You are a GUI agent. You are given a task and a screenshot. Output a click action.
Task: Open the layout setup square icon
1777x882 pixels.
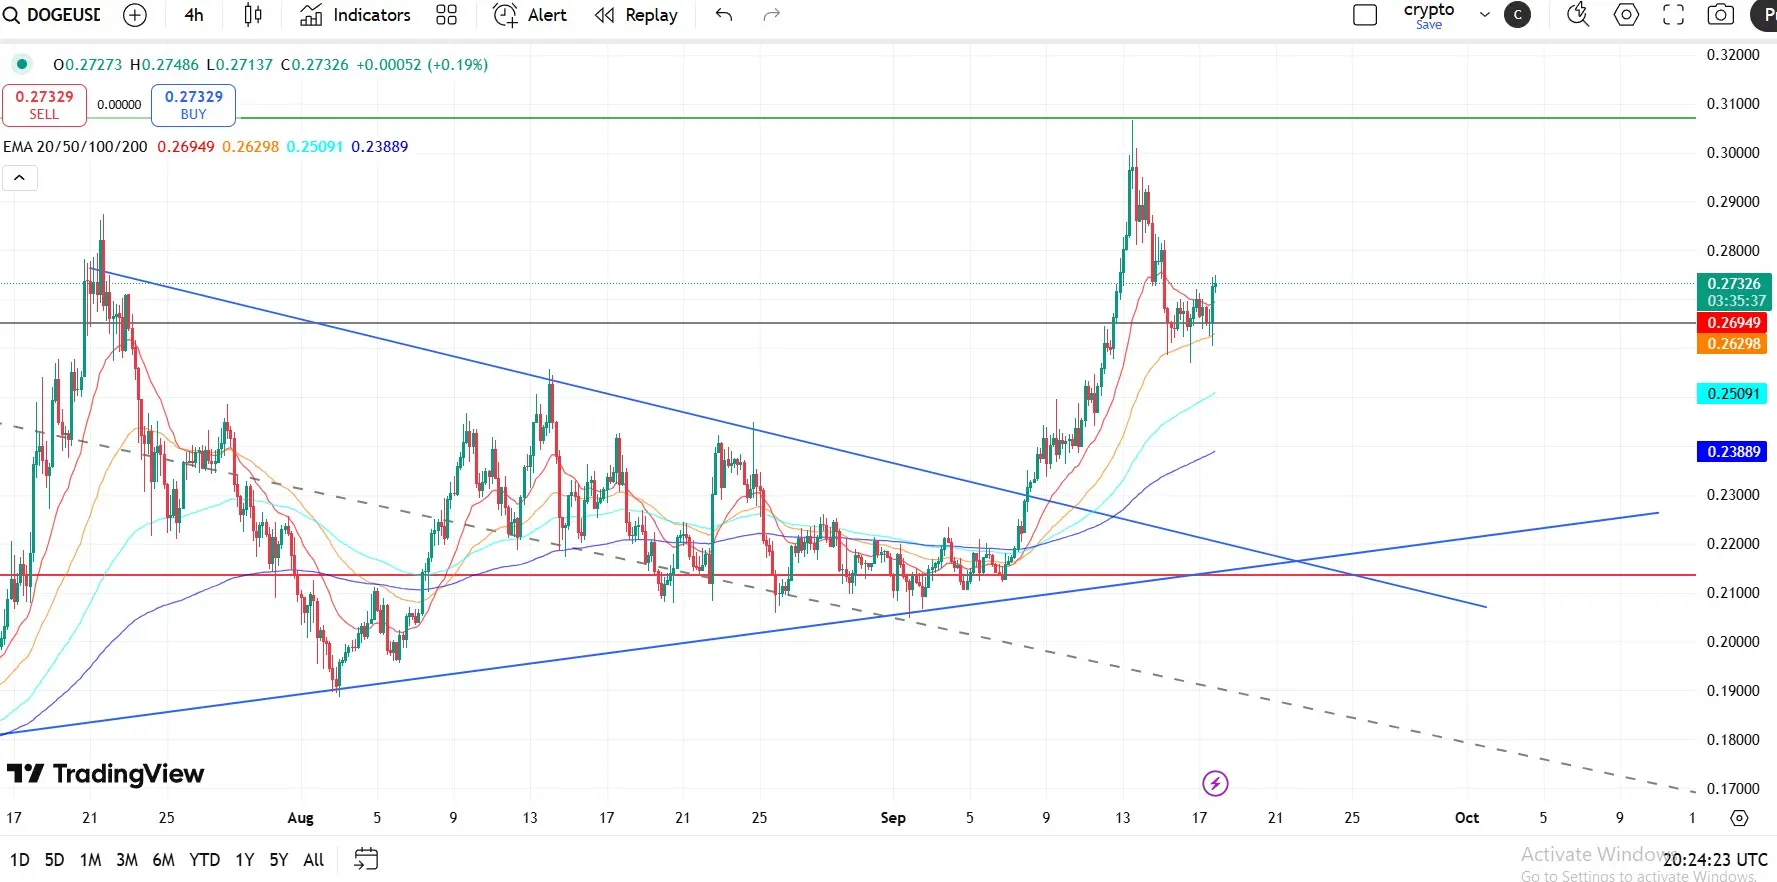[x=1365, y=15]
